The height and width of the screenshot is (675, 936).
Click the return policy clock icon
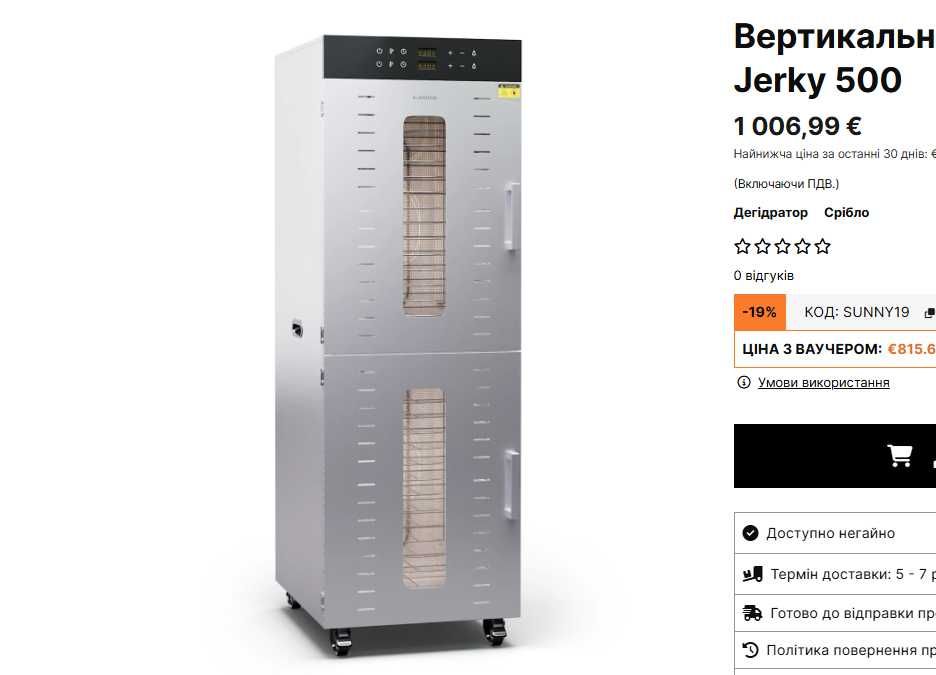(x=751, y=650)
